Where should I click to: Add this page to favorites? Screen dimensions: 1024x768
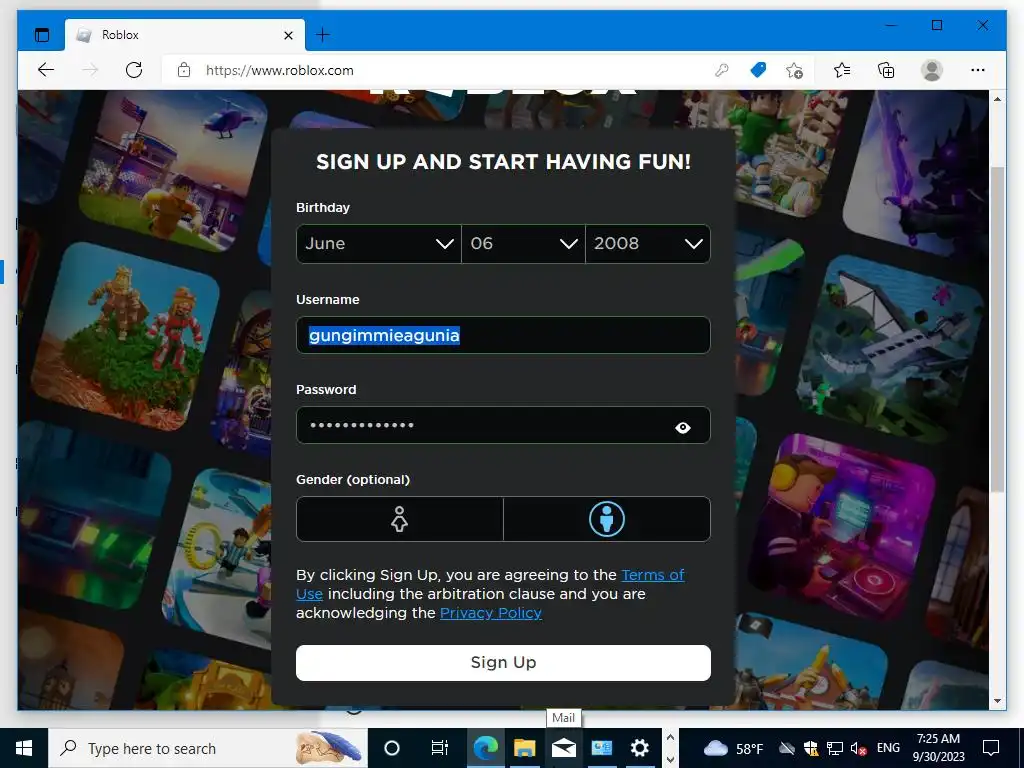(795, 70)
